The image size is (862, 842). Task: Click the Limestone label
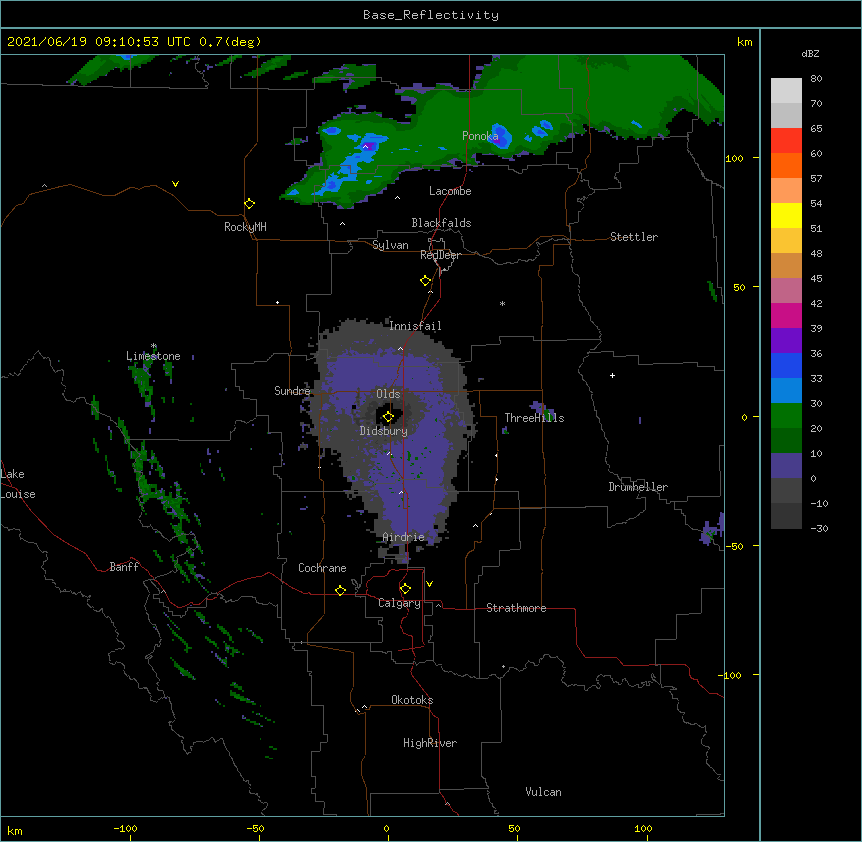(x=153, y=356)
